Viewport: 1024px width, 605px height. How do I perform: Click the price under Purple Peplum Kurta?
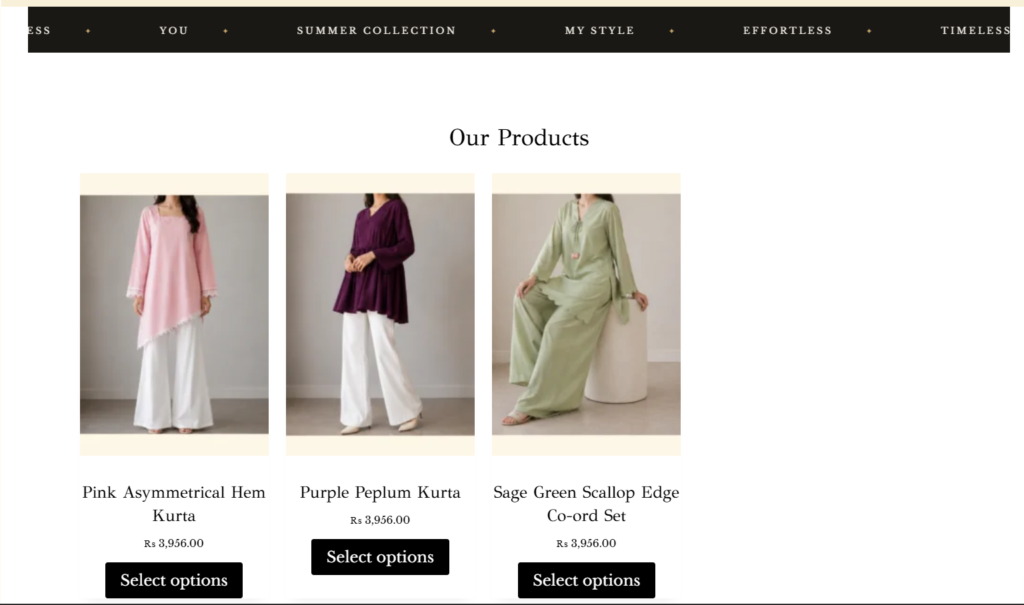pos(380,520)
